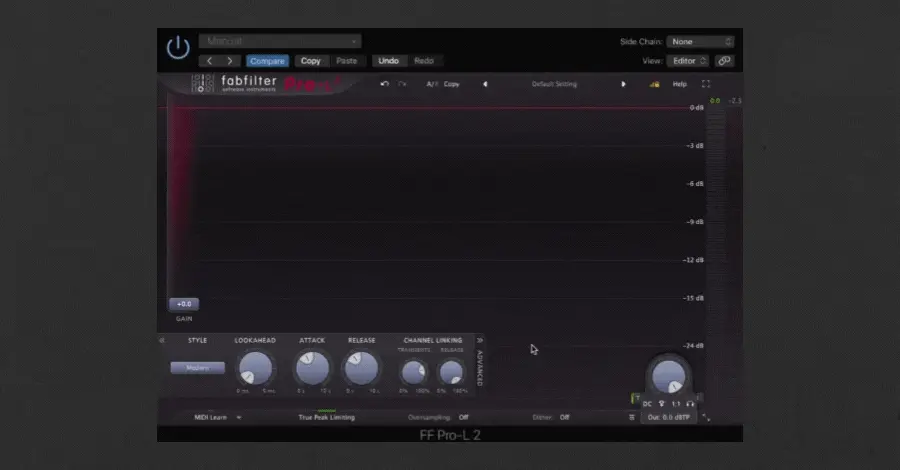
Task: Click the FabFilter A/B Copy button
Action: click(x=452, y=84)
